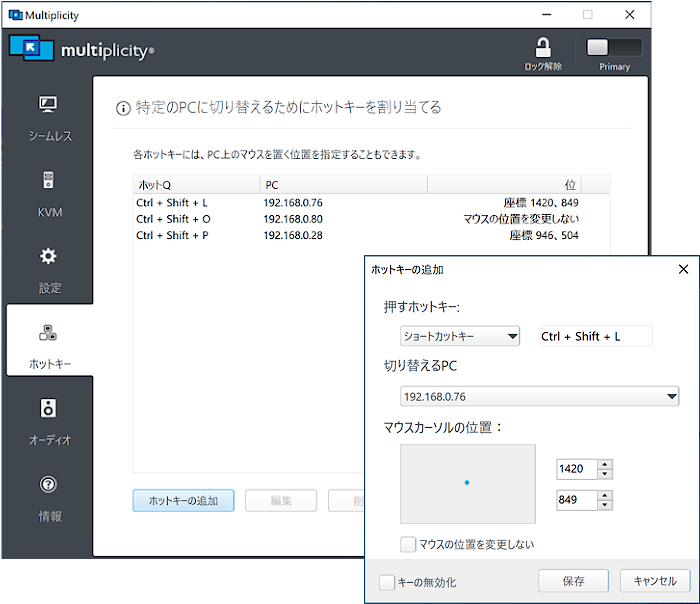Click the 座標 946, 504 cell

point(544,235)
